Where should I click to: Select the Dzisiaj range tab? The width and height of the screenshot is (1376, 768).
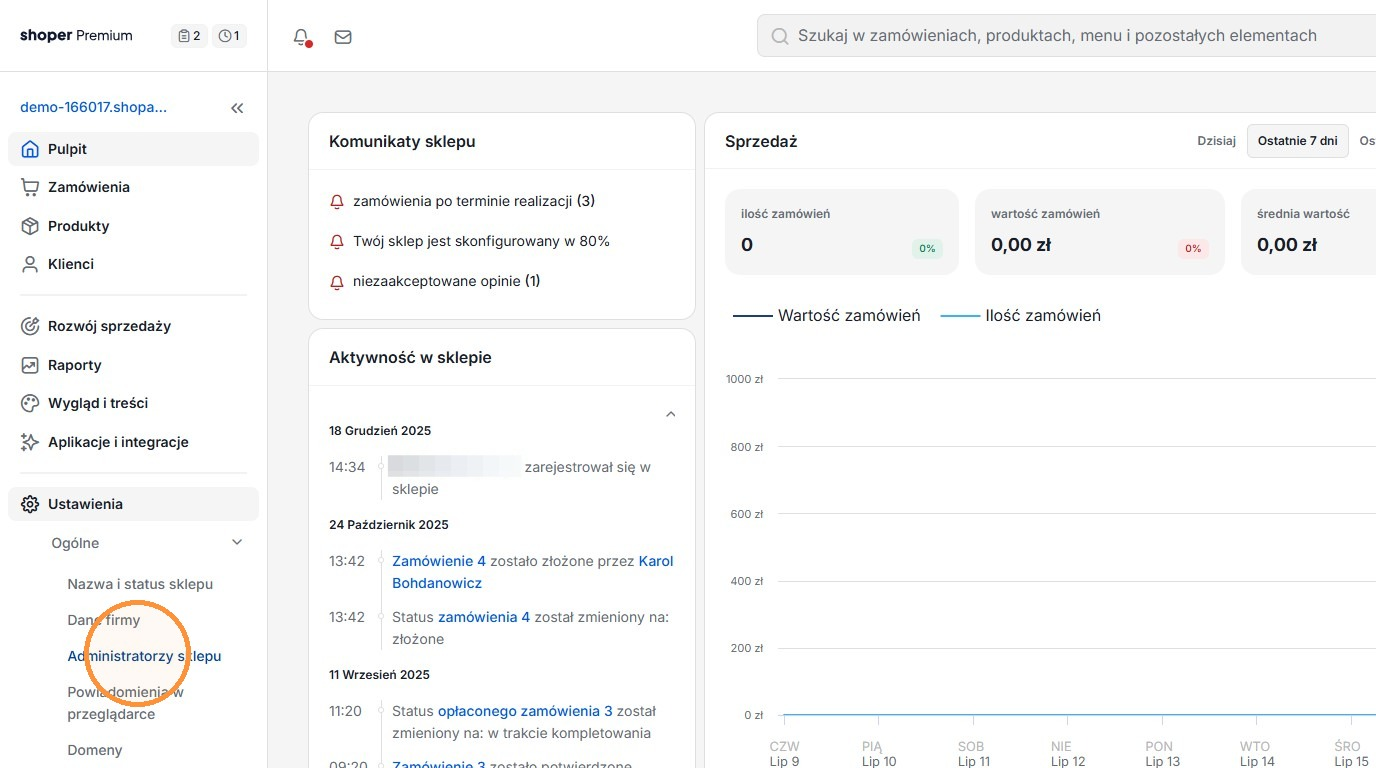click(x=1217, y=141)
